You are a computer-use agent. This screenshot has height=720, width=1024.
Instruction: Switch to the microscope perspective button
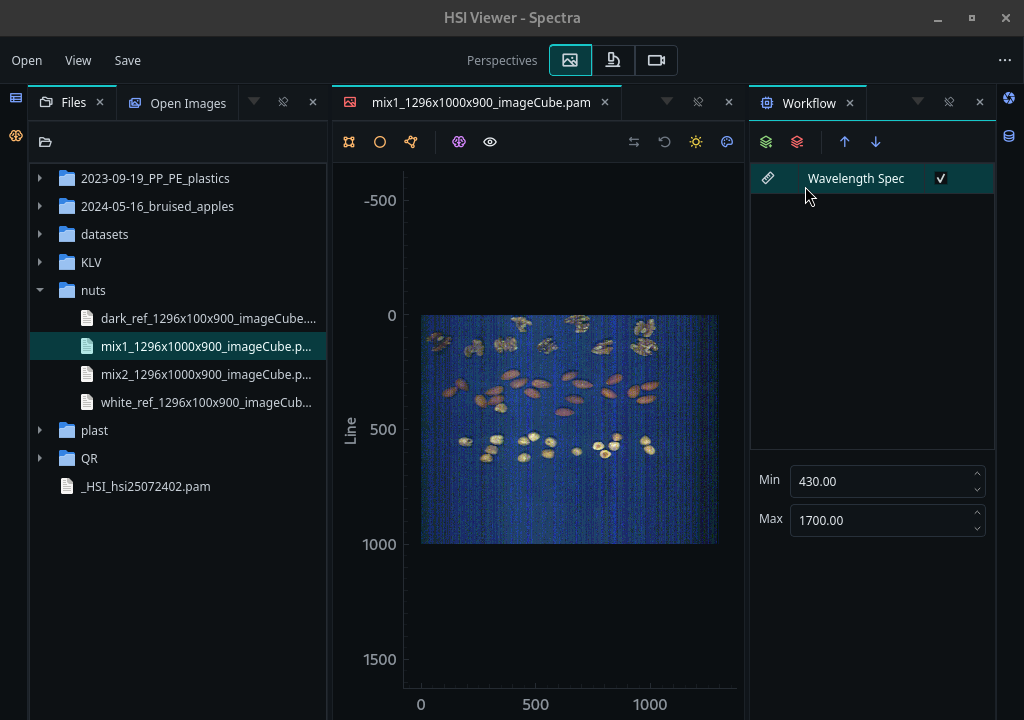tap(613, 60)
